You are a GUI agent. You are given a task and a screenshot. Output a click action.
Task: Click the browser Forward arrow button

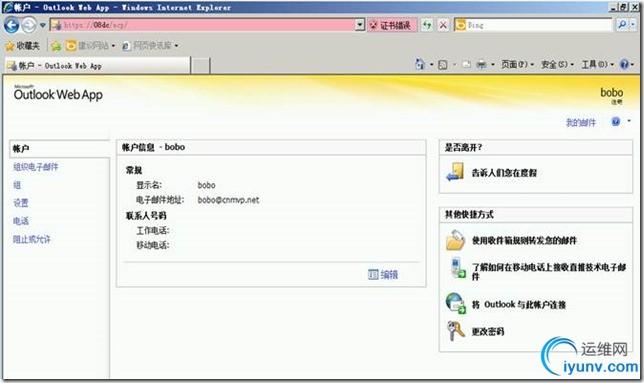pos(29,25)
